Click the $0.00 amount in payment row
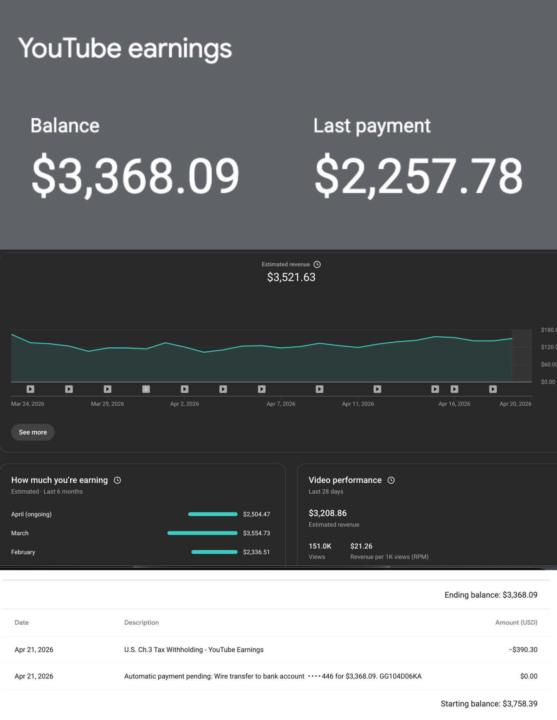This screenshot has width=557, height=720. pyautogui.click(x=529, y=676)
